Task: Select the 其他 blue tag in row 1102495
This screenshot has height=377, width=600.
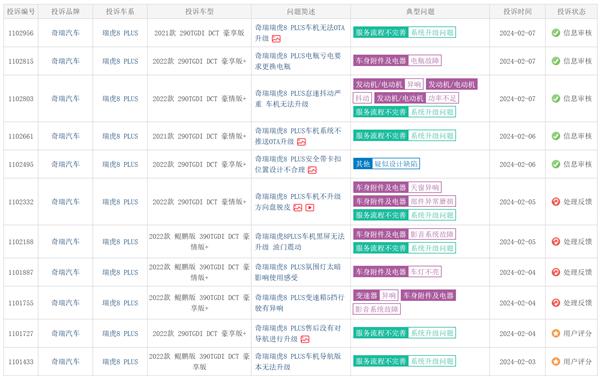Action: pyautogui.click(x=362, y=164)
